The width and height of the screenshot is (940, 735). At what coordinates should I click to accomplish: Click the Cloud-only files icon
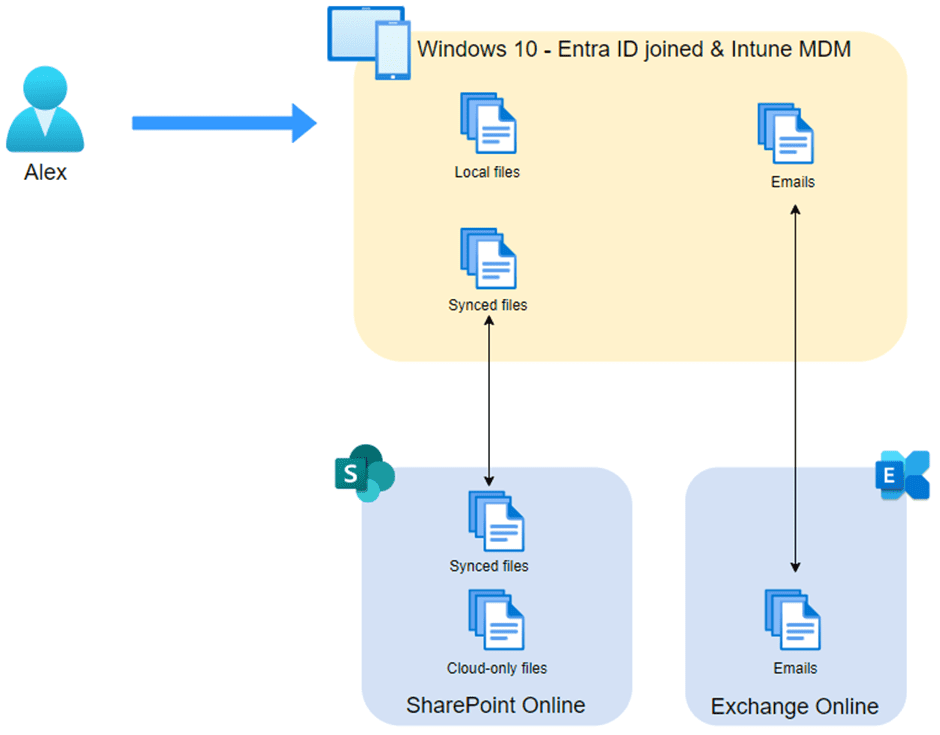pyautogui.click(x=496, y=619)
